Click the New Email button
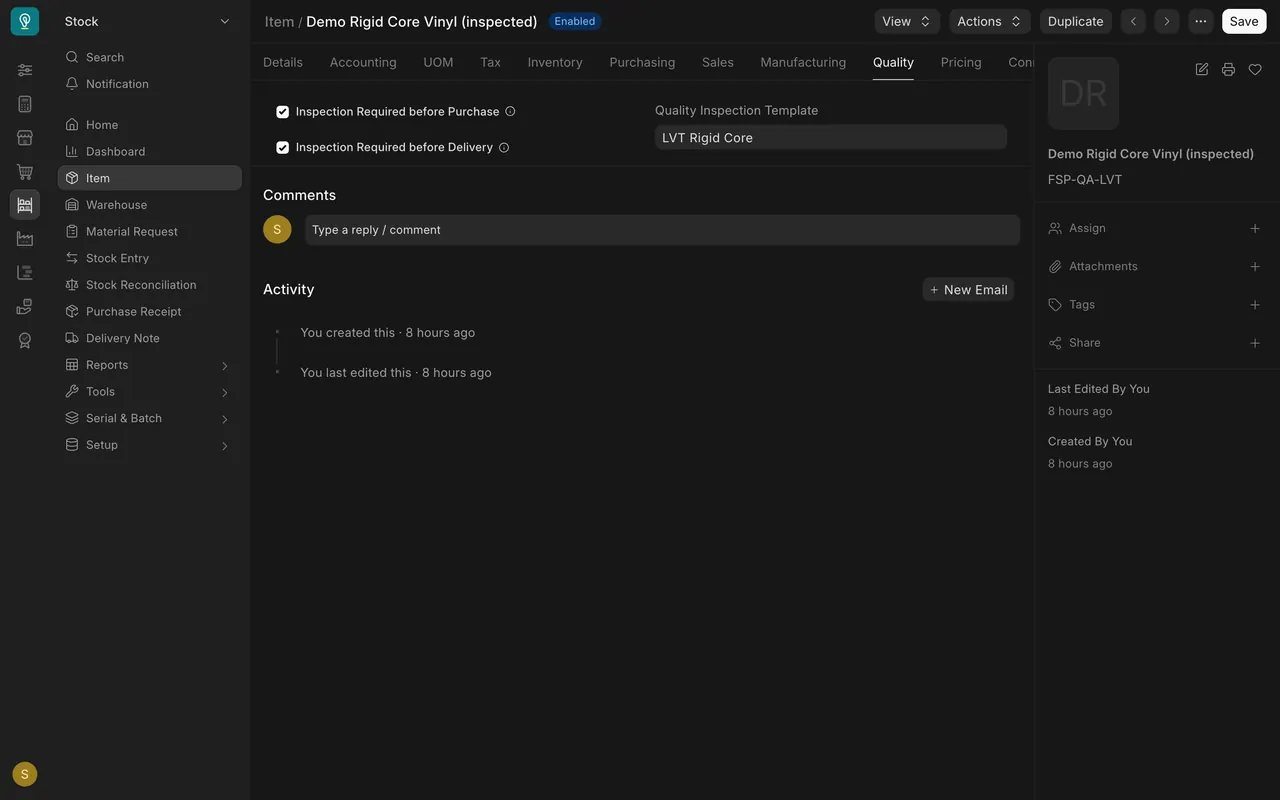The image size is (1280, 800). pos(968,290)
